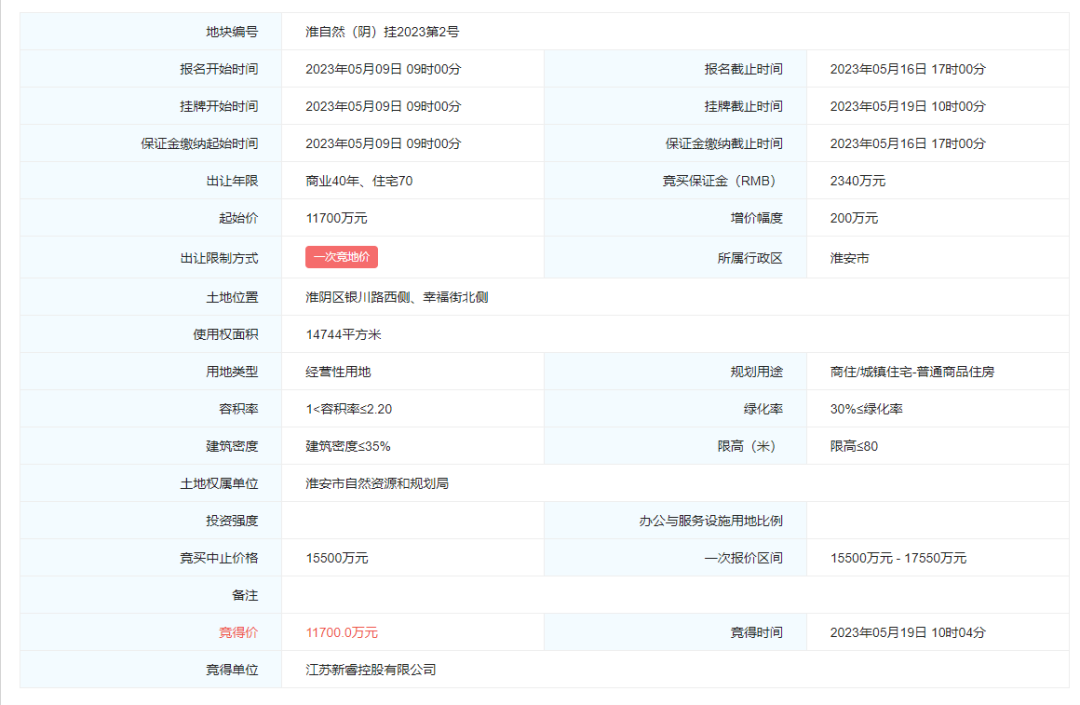Click the red 一次竞地价 tag
Viewport: 1080px width, 705px height.
pyautogui.click(x=341, y=257)
